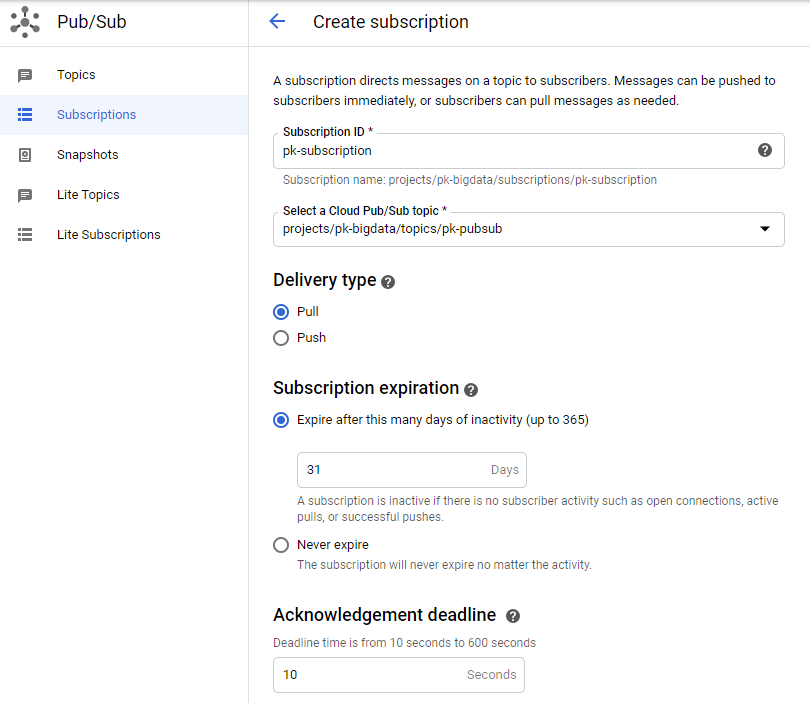Open help for the Subscription ID field
810x703 pixels.
pos(765,150)
